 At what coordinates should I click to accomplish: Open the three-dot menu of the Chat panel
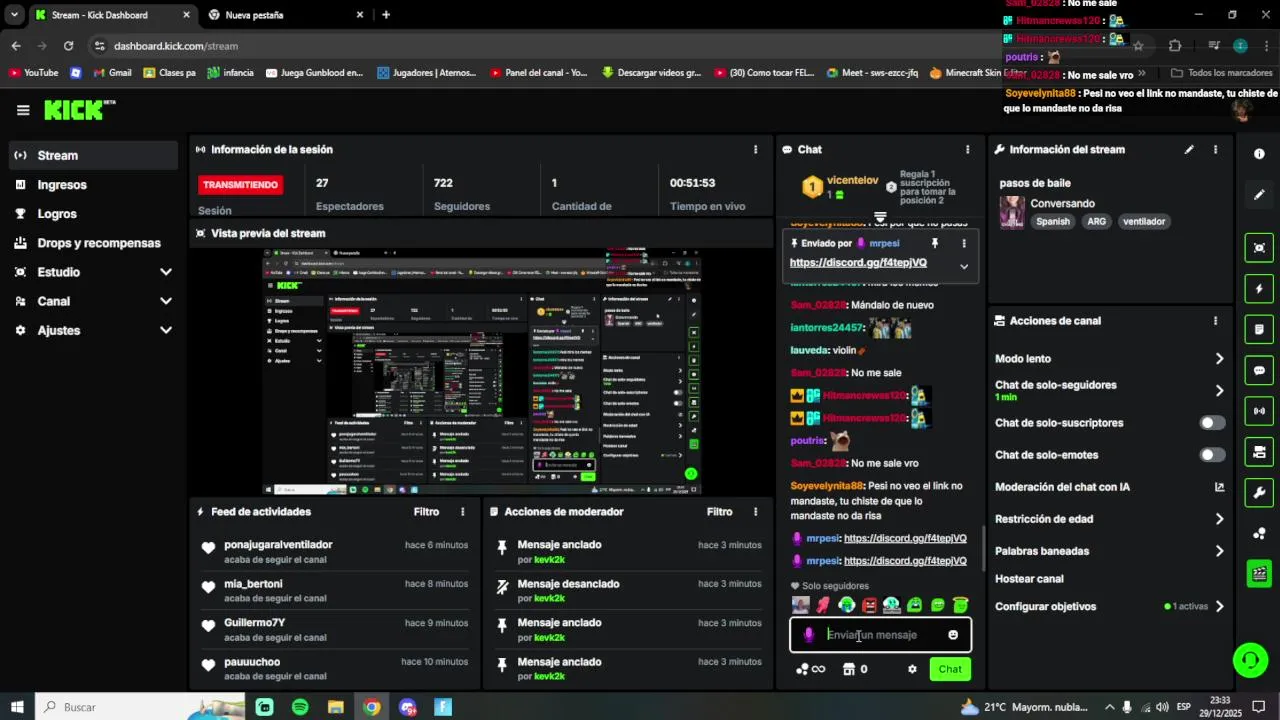[x=967, y=149]
